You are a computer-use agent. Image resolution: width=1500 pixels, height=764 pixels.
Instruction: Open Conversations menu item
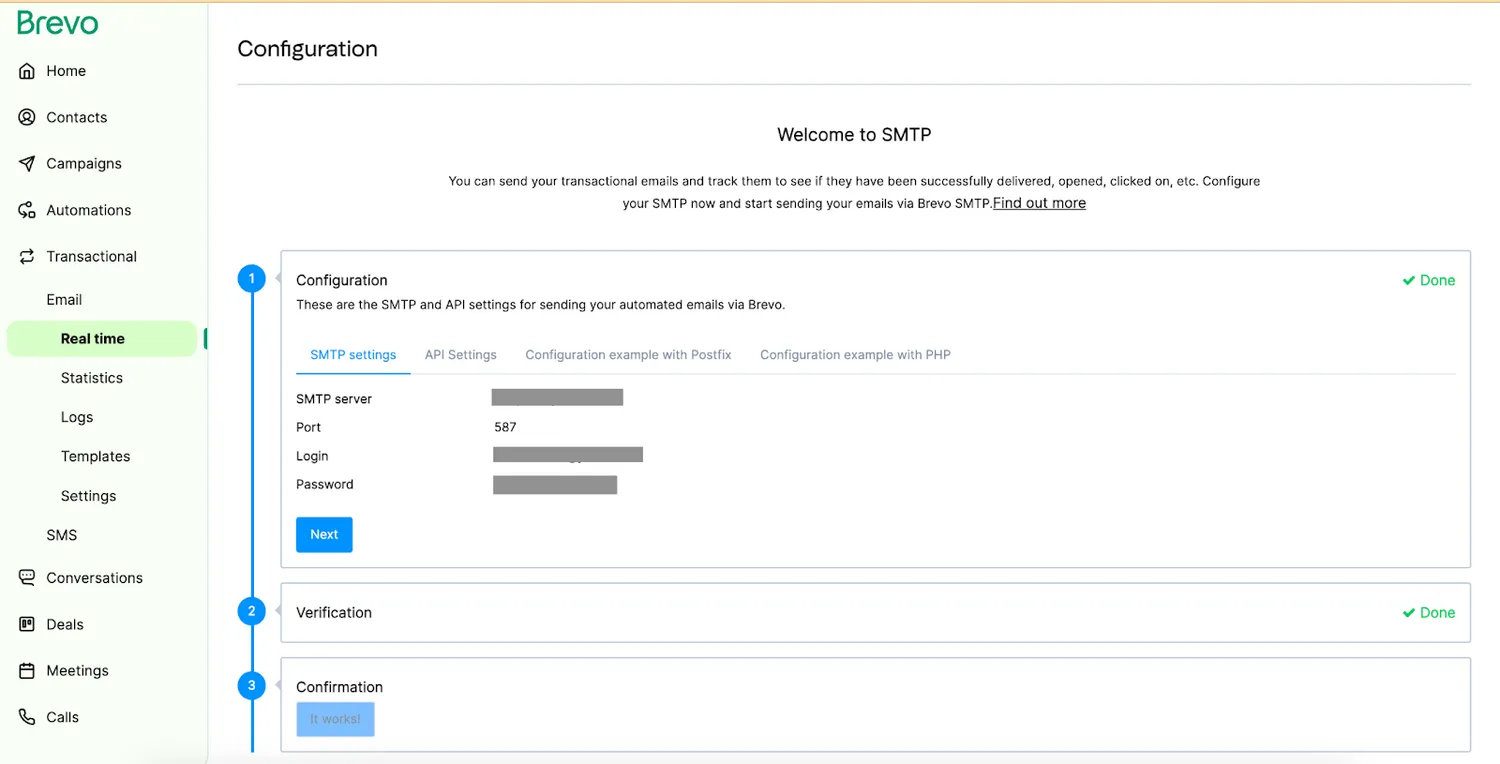(94, 578)
